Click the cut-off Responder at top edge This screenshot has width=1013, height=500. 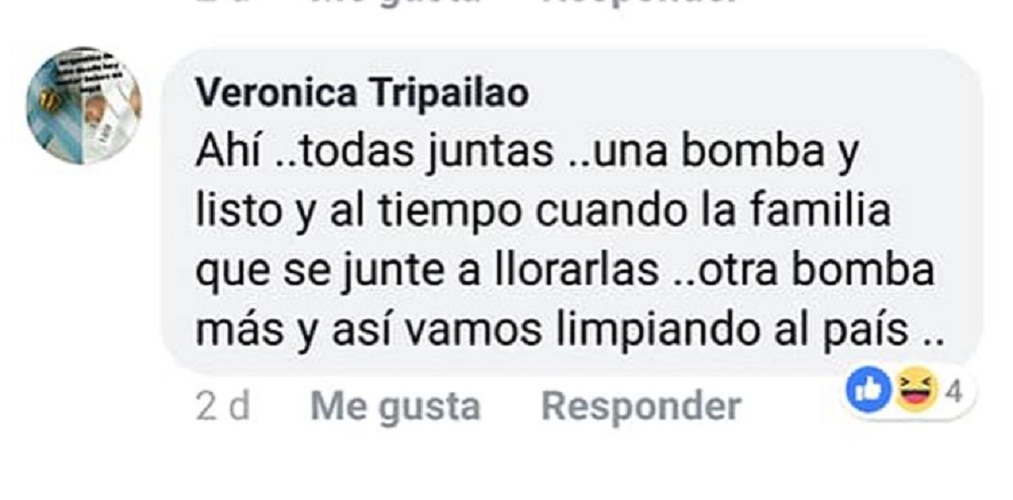tap(641, 3)
